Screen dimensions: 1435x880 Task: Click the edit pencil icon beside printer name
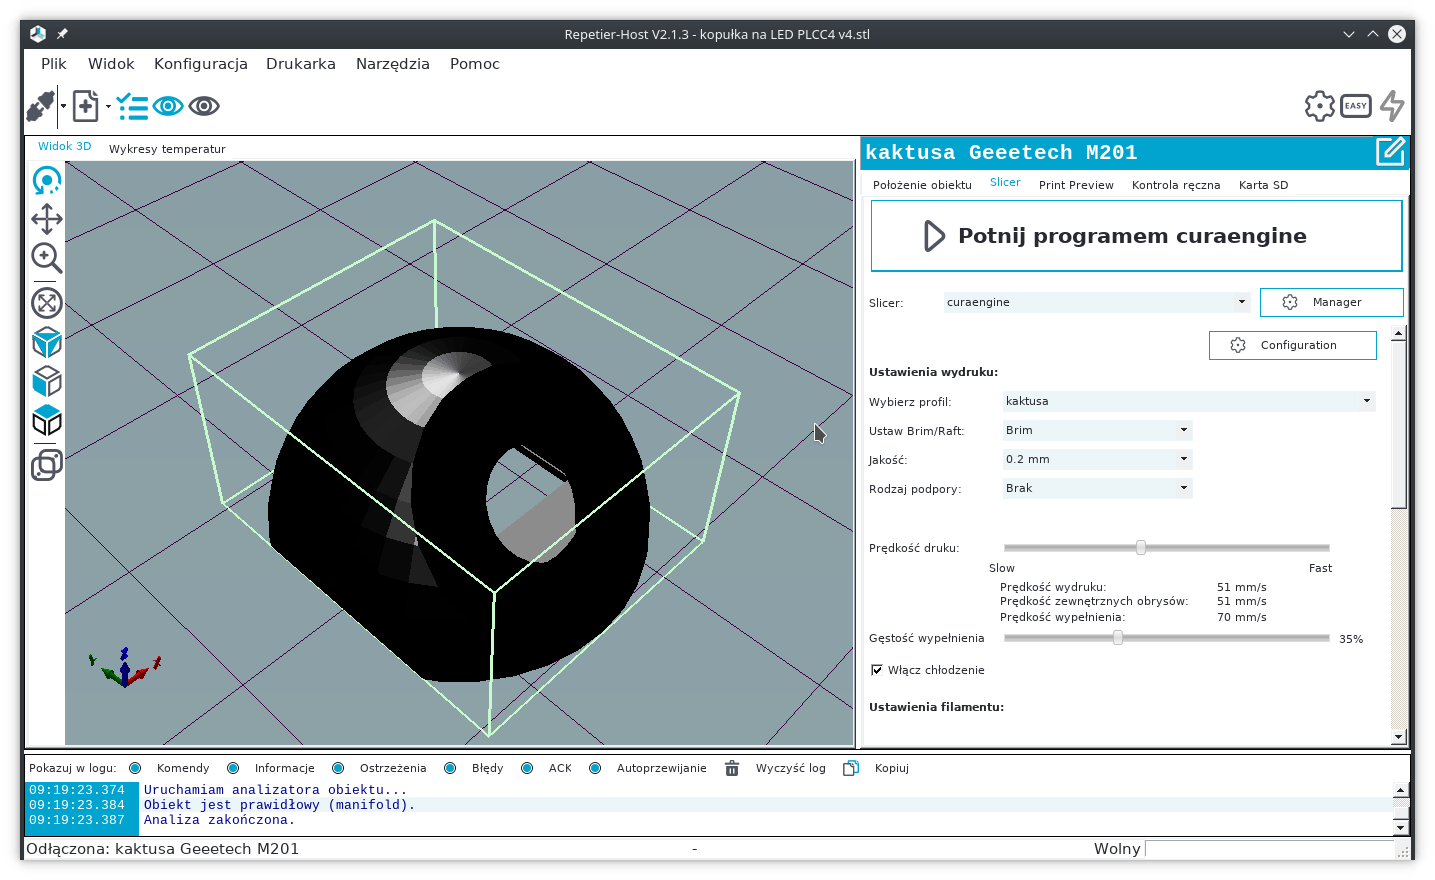(x=1391, y=152)
